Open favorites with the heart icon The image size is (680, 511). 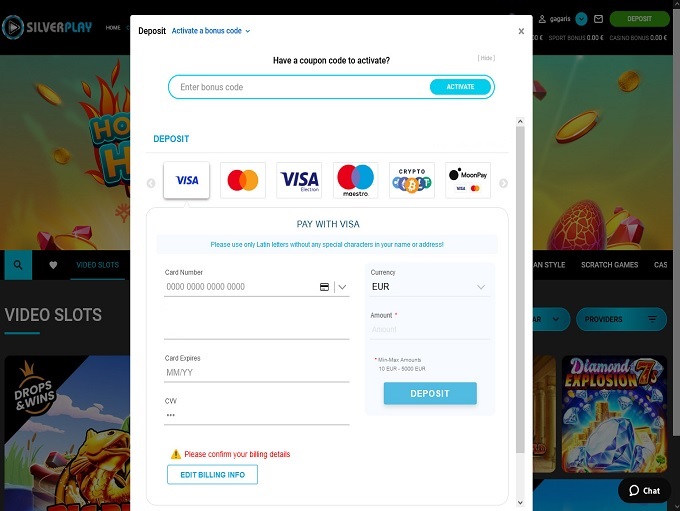53,265
